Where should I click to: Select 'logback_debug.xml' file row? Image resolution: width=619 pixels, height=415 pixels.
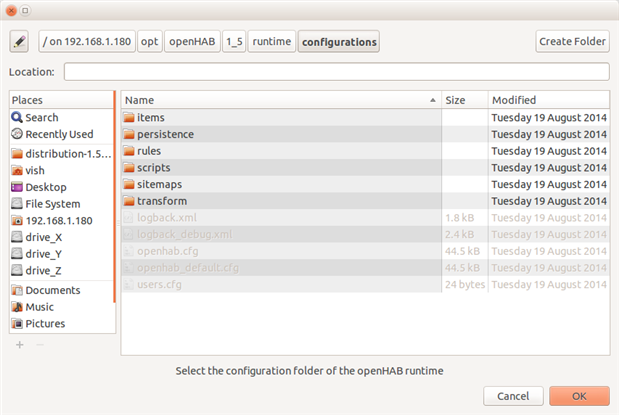coord(365,235)
